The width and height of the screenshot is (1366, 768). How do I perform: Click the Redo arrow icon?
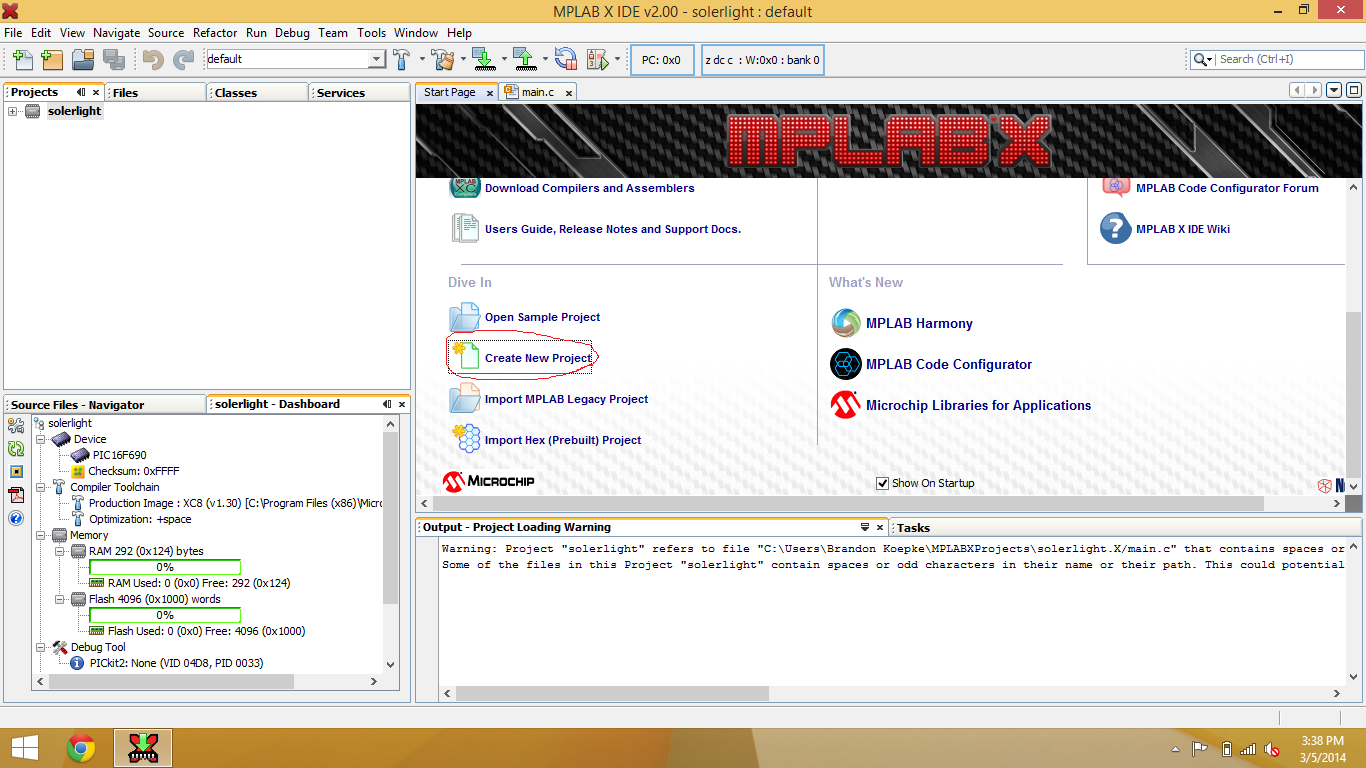183,59
